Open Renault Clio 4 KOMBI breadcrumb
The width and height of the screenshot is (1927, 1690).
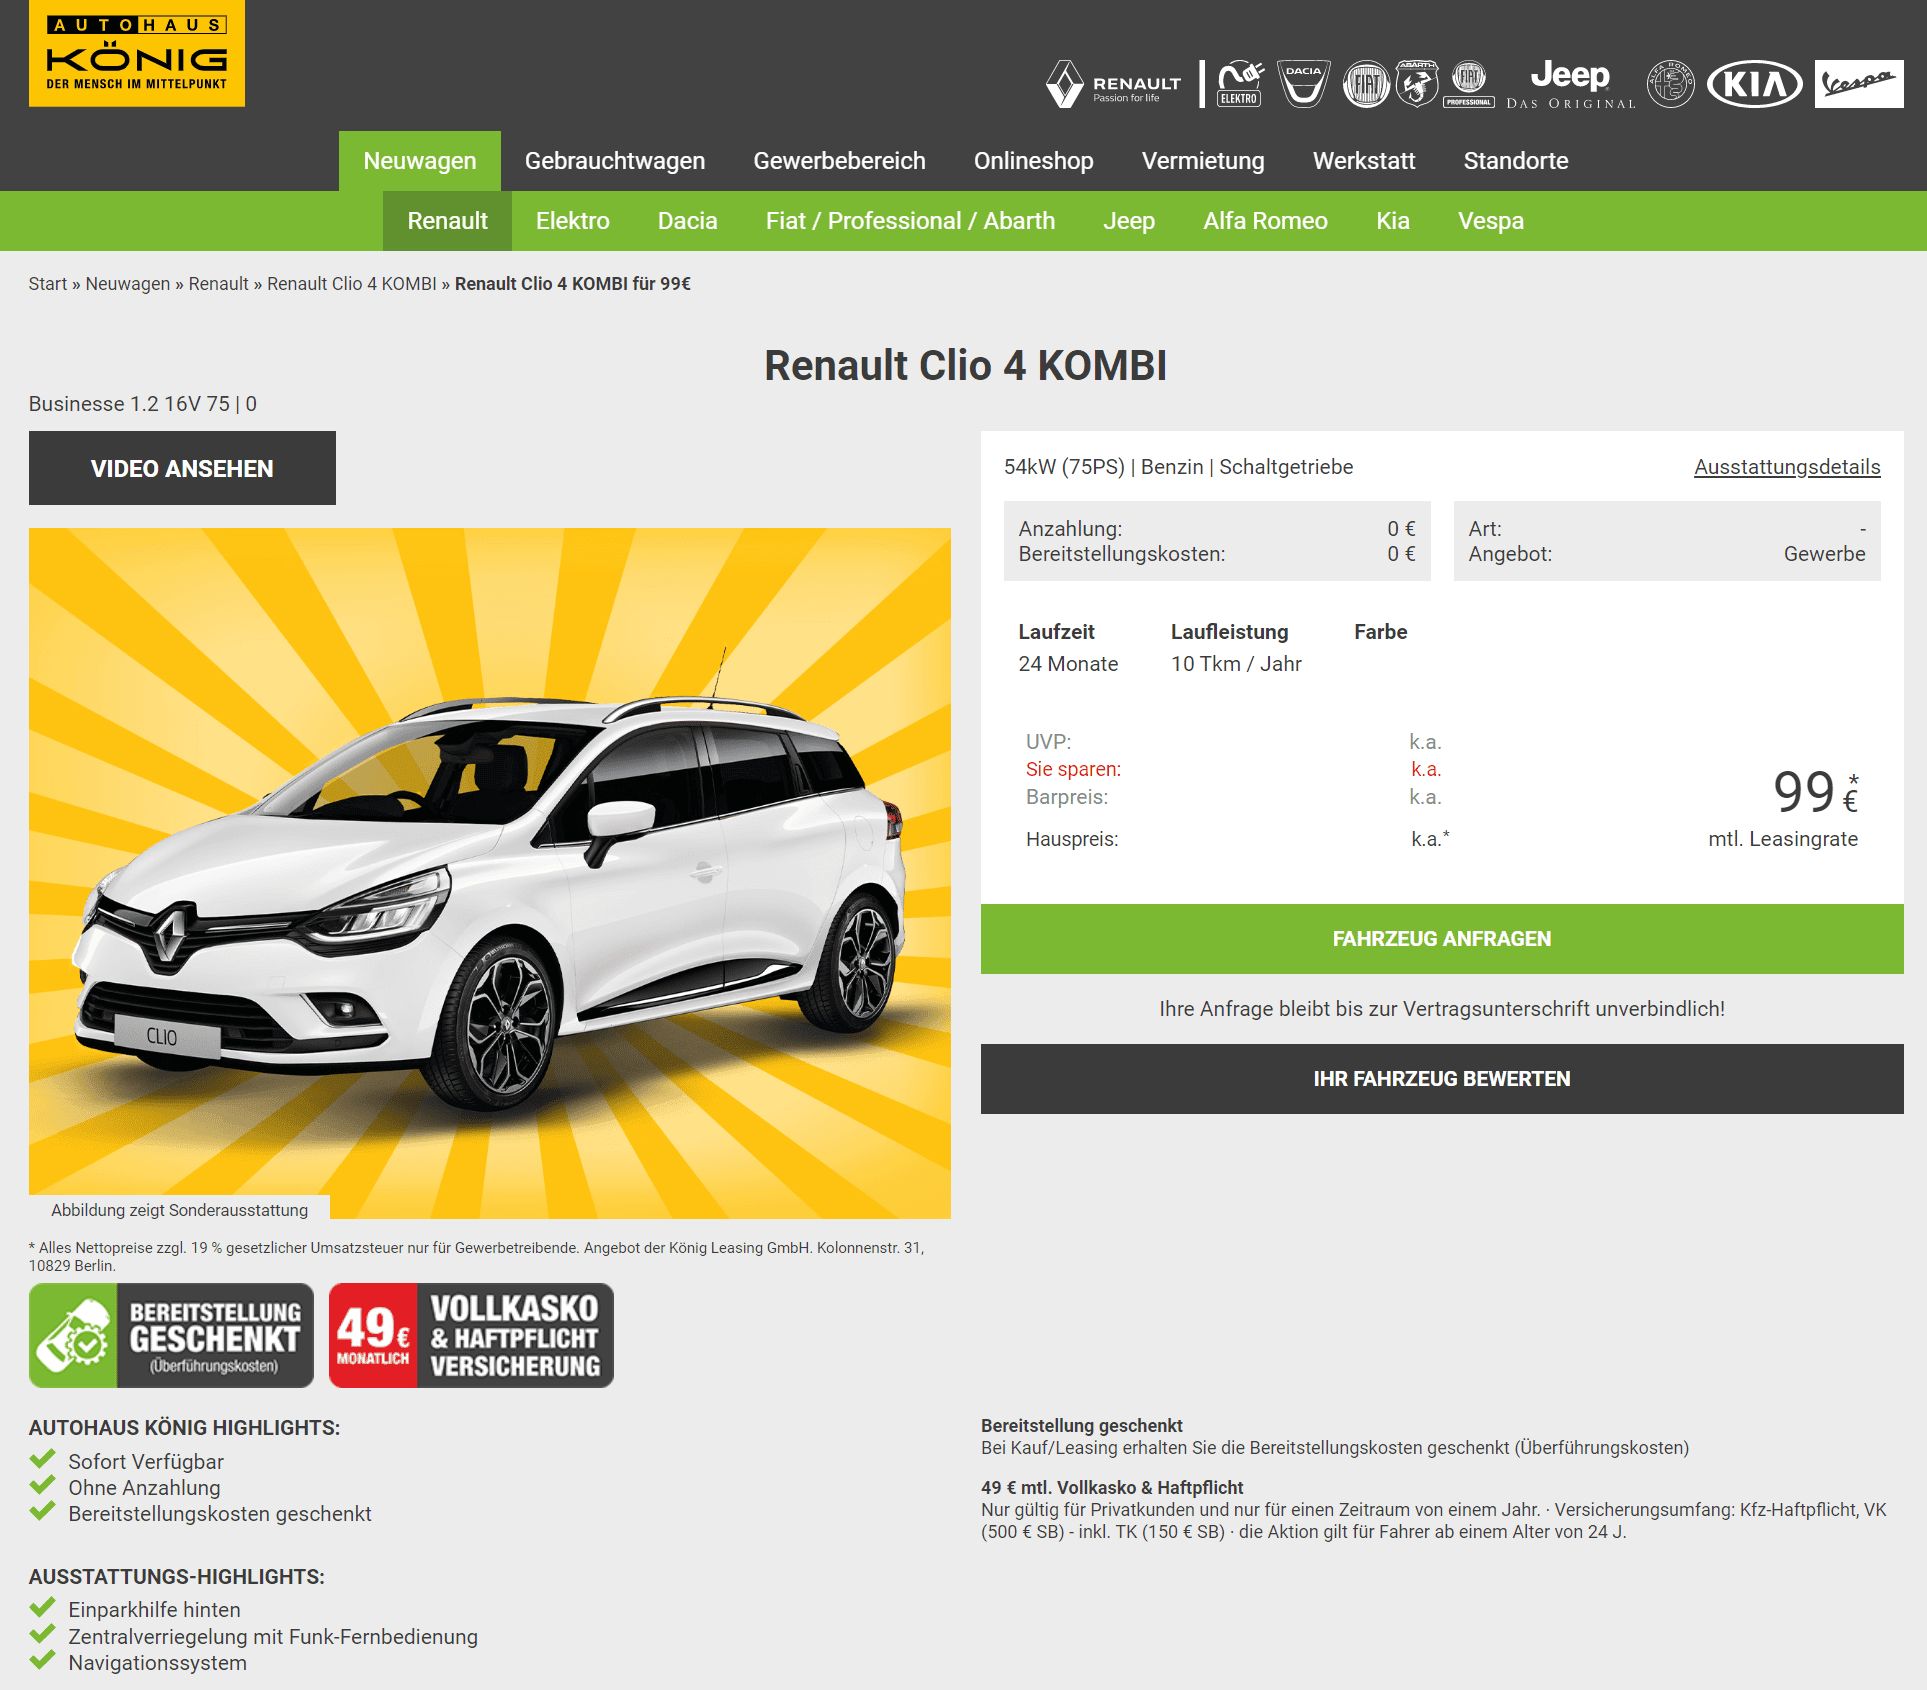click(352, 284)
